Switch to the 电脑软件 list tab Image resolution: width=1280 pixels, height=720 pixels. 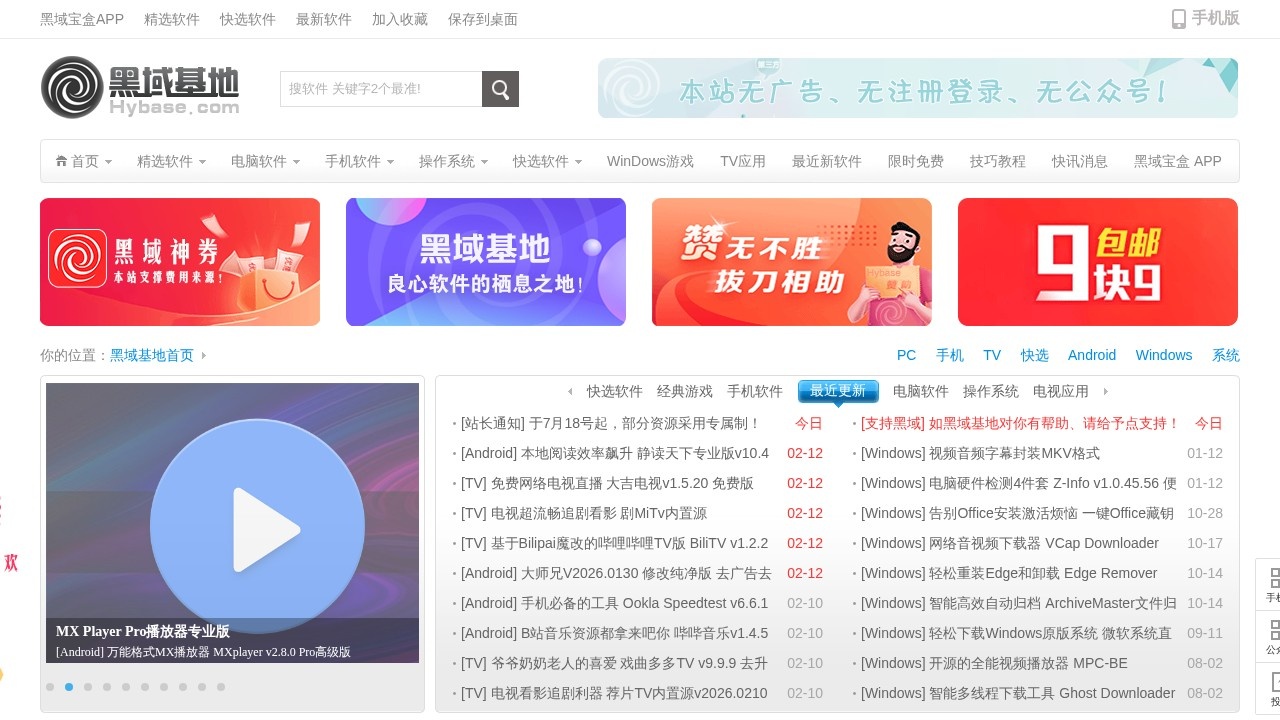(x=920, y=391)
